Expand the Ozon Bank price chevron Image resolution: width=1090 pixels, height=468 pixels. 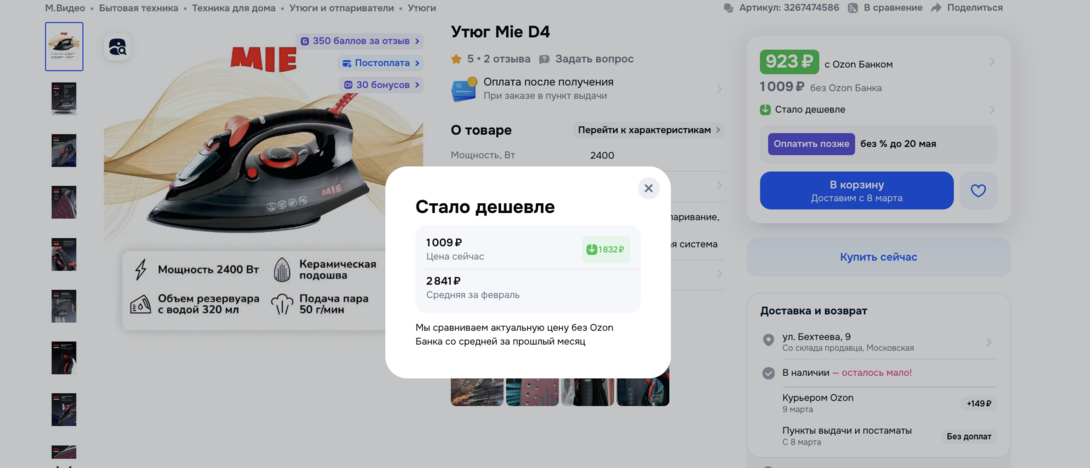(x=992, y=62)
